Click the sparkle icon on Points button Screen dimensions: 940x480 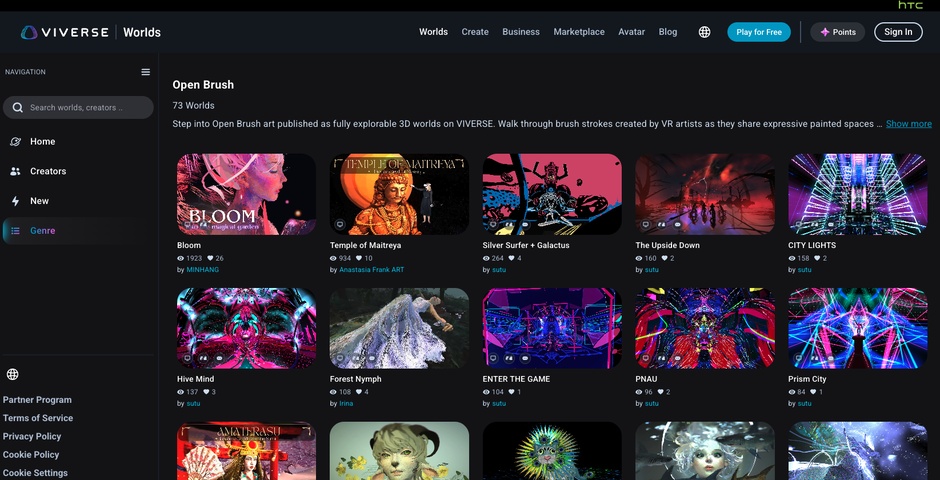824,32
